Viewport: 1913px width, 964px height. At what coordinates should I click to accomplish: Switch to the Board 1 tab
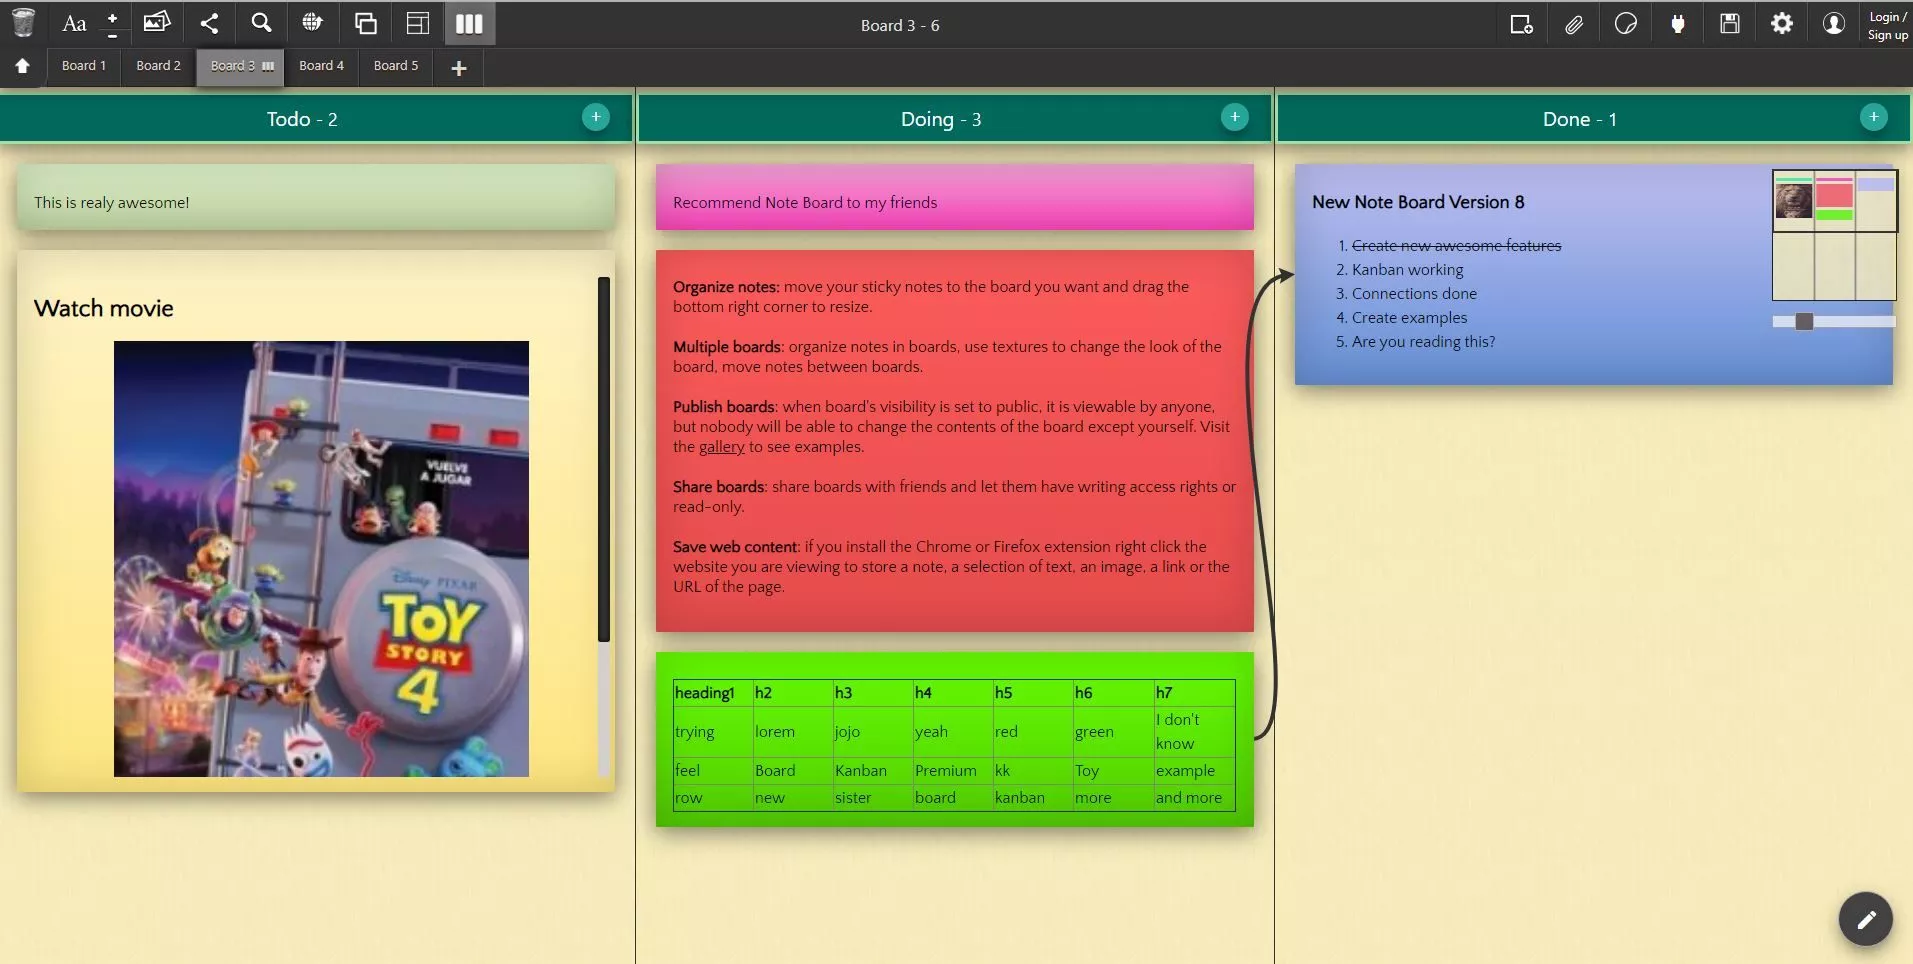83,66
